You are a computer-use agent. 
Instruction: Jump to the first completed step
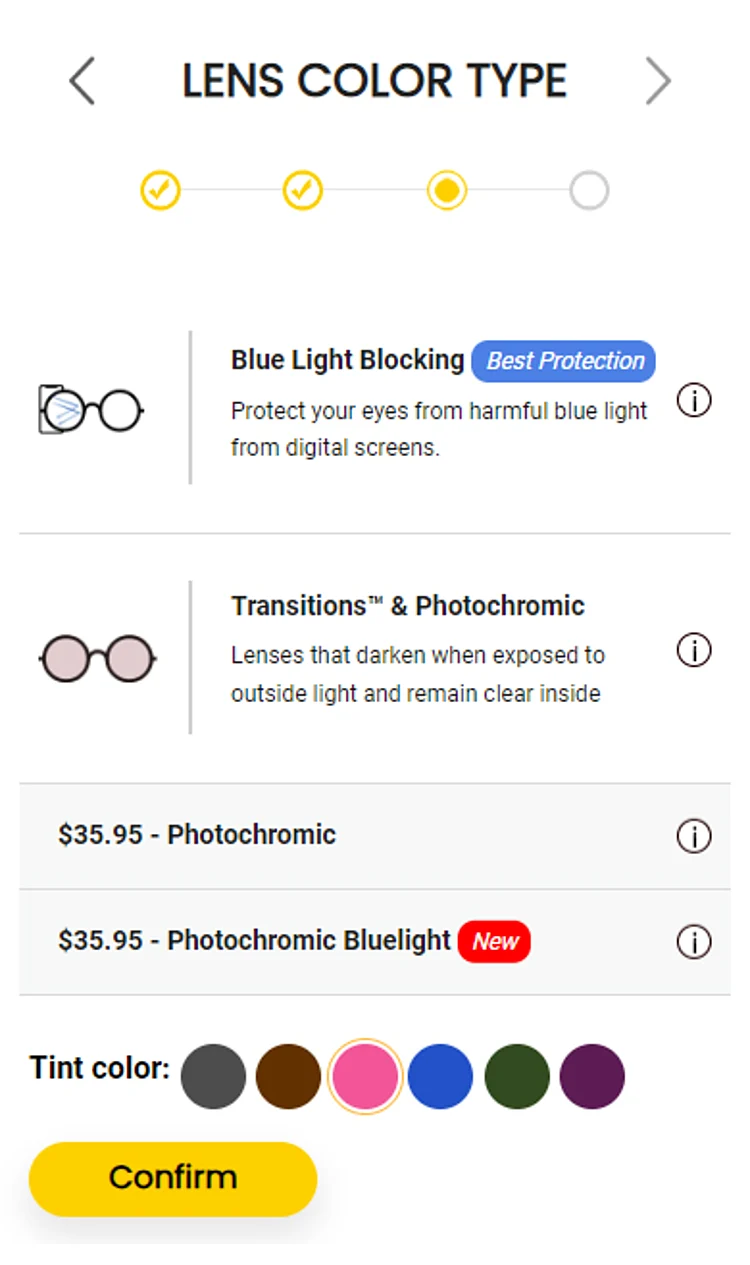point(160,189)
